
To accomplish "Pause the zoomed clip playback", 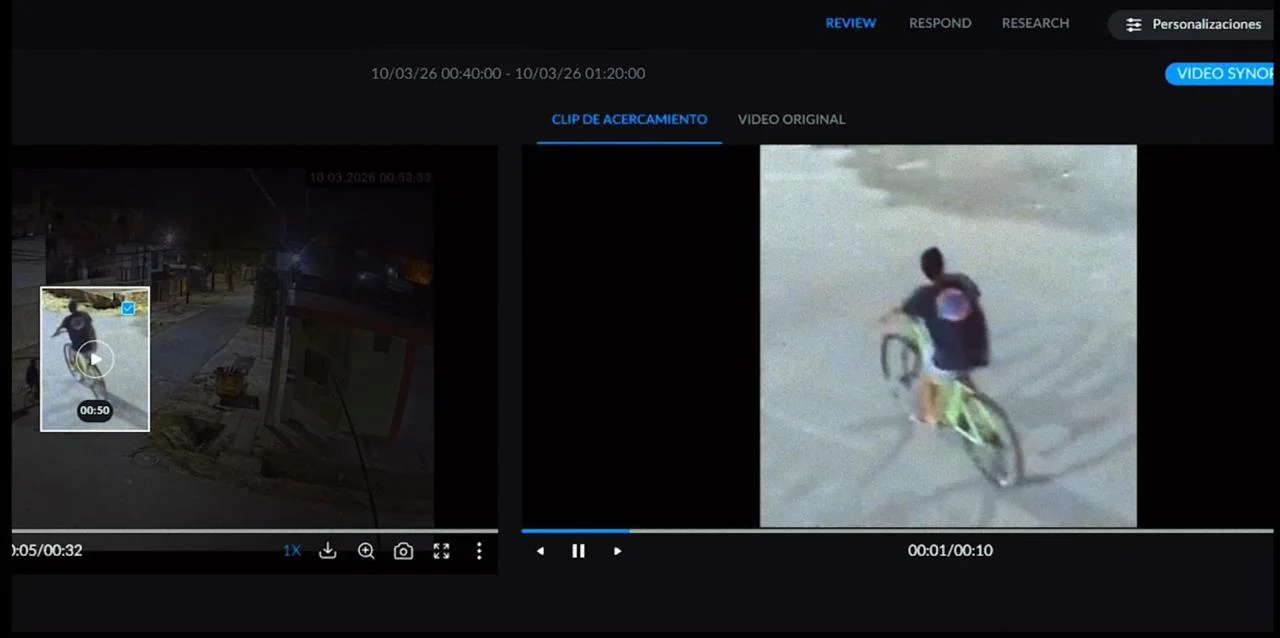I will [578, 551].
